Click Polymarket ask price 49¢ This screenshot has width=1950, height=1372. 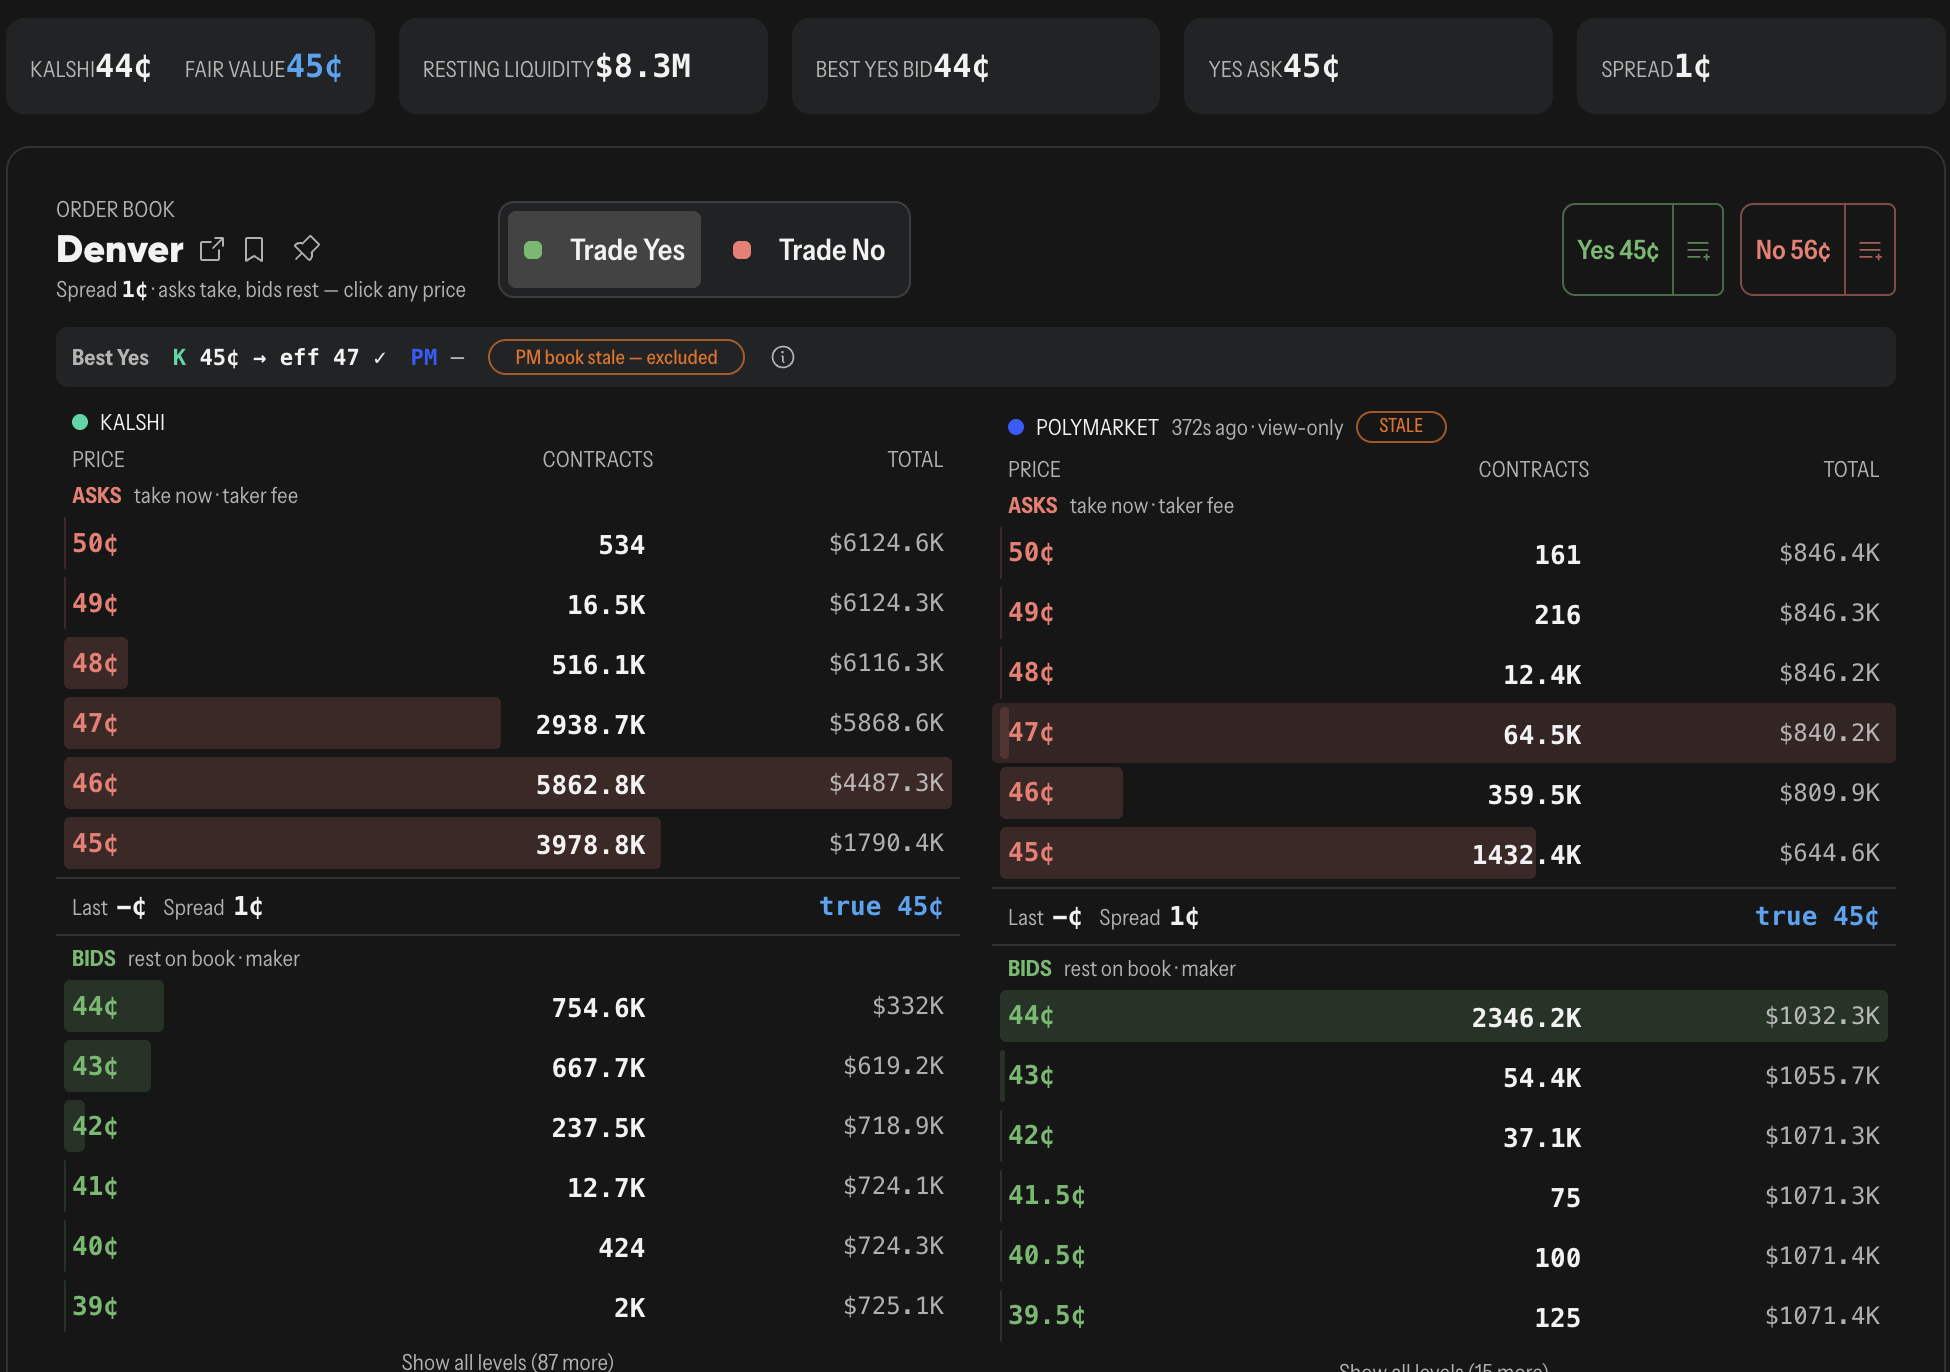pos(1031,612)
